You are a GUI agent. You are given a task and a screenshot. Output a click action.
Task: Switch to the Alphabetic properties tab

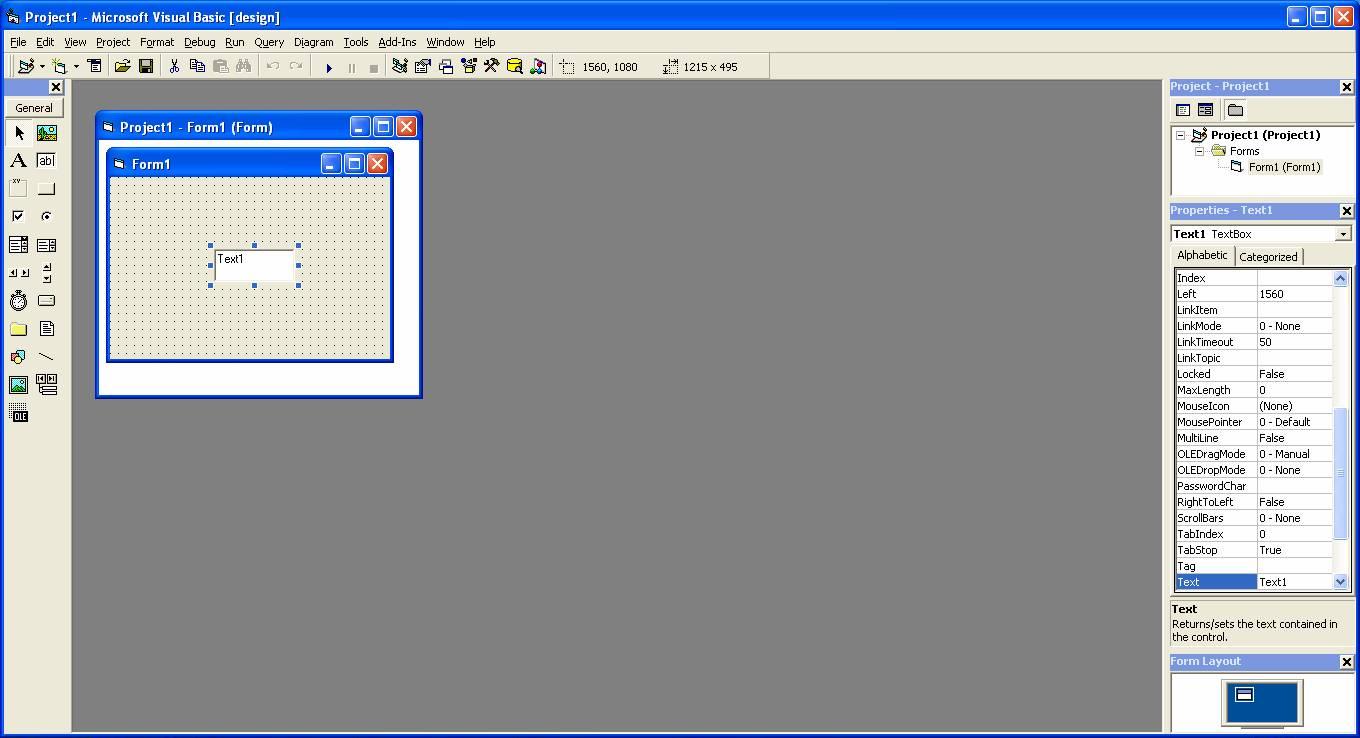pyautogui.click(x=1202, y=255)
